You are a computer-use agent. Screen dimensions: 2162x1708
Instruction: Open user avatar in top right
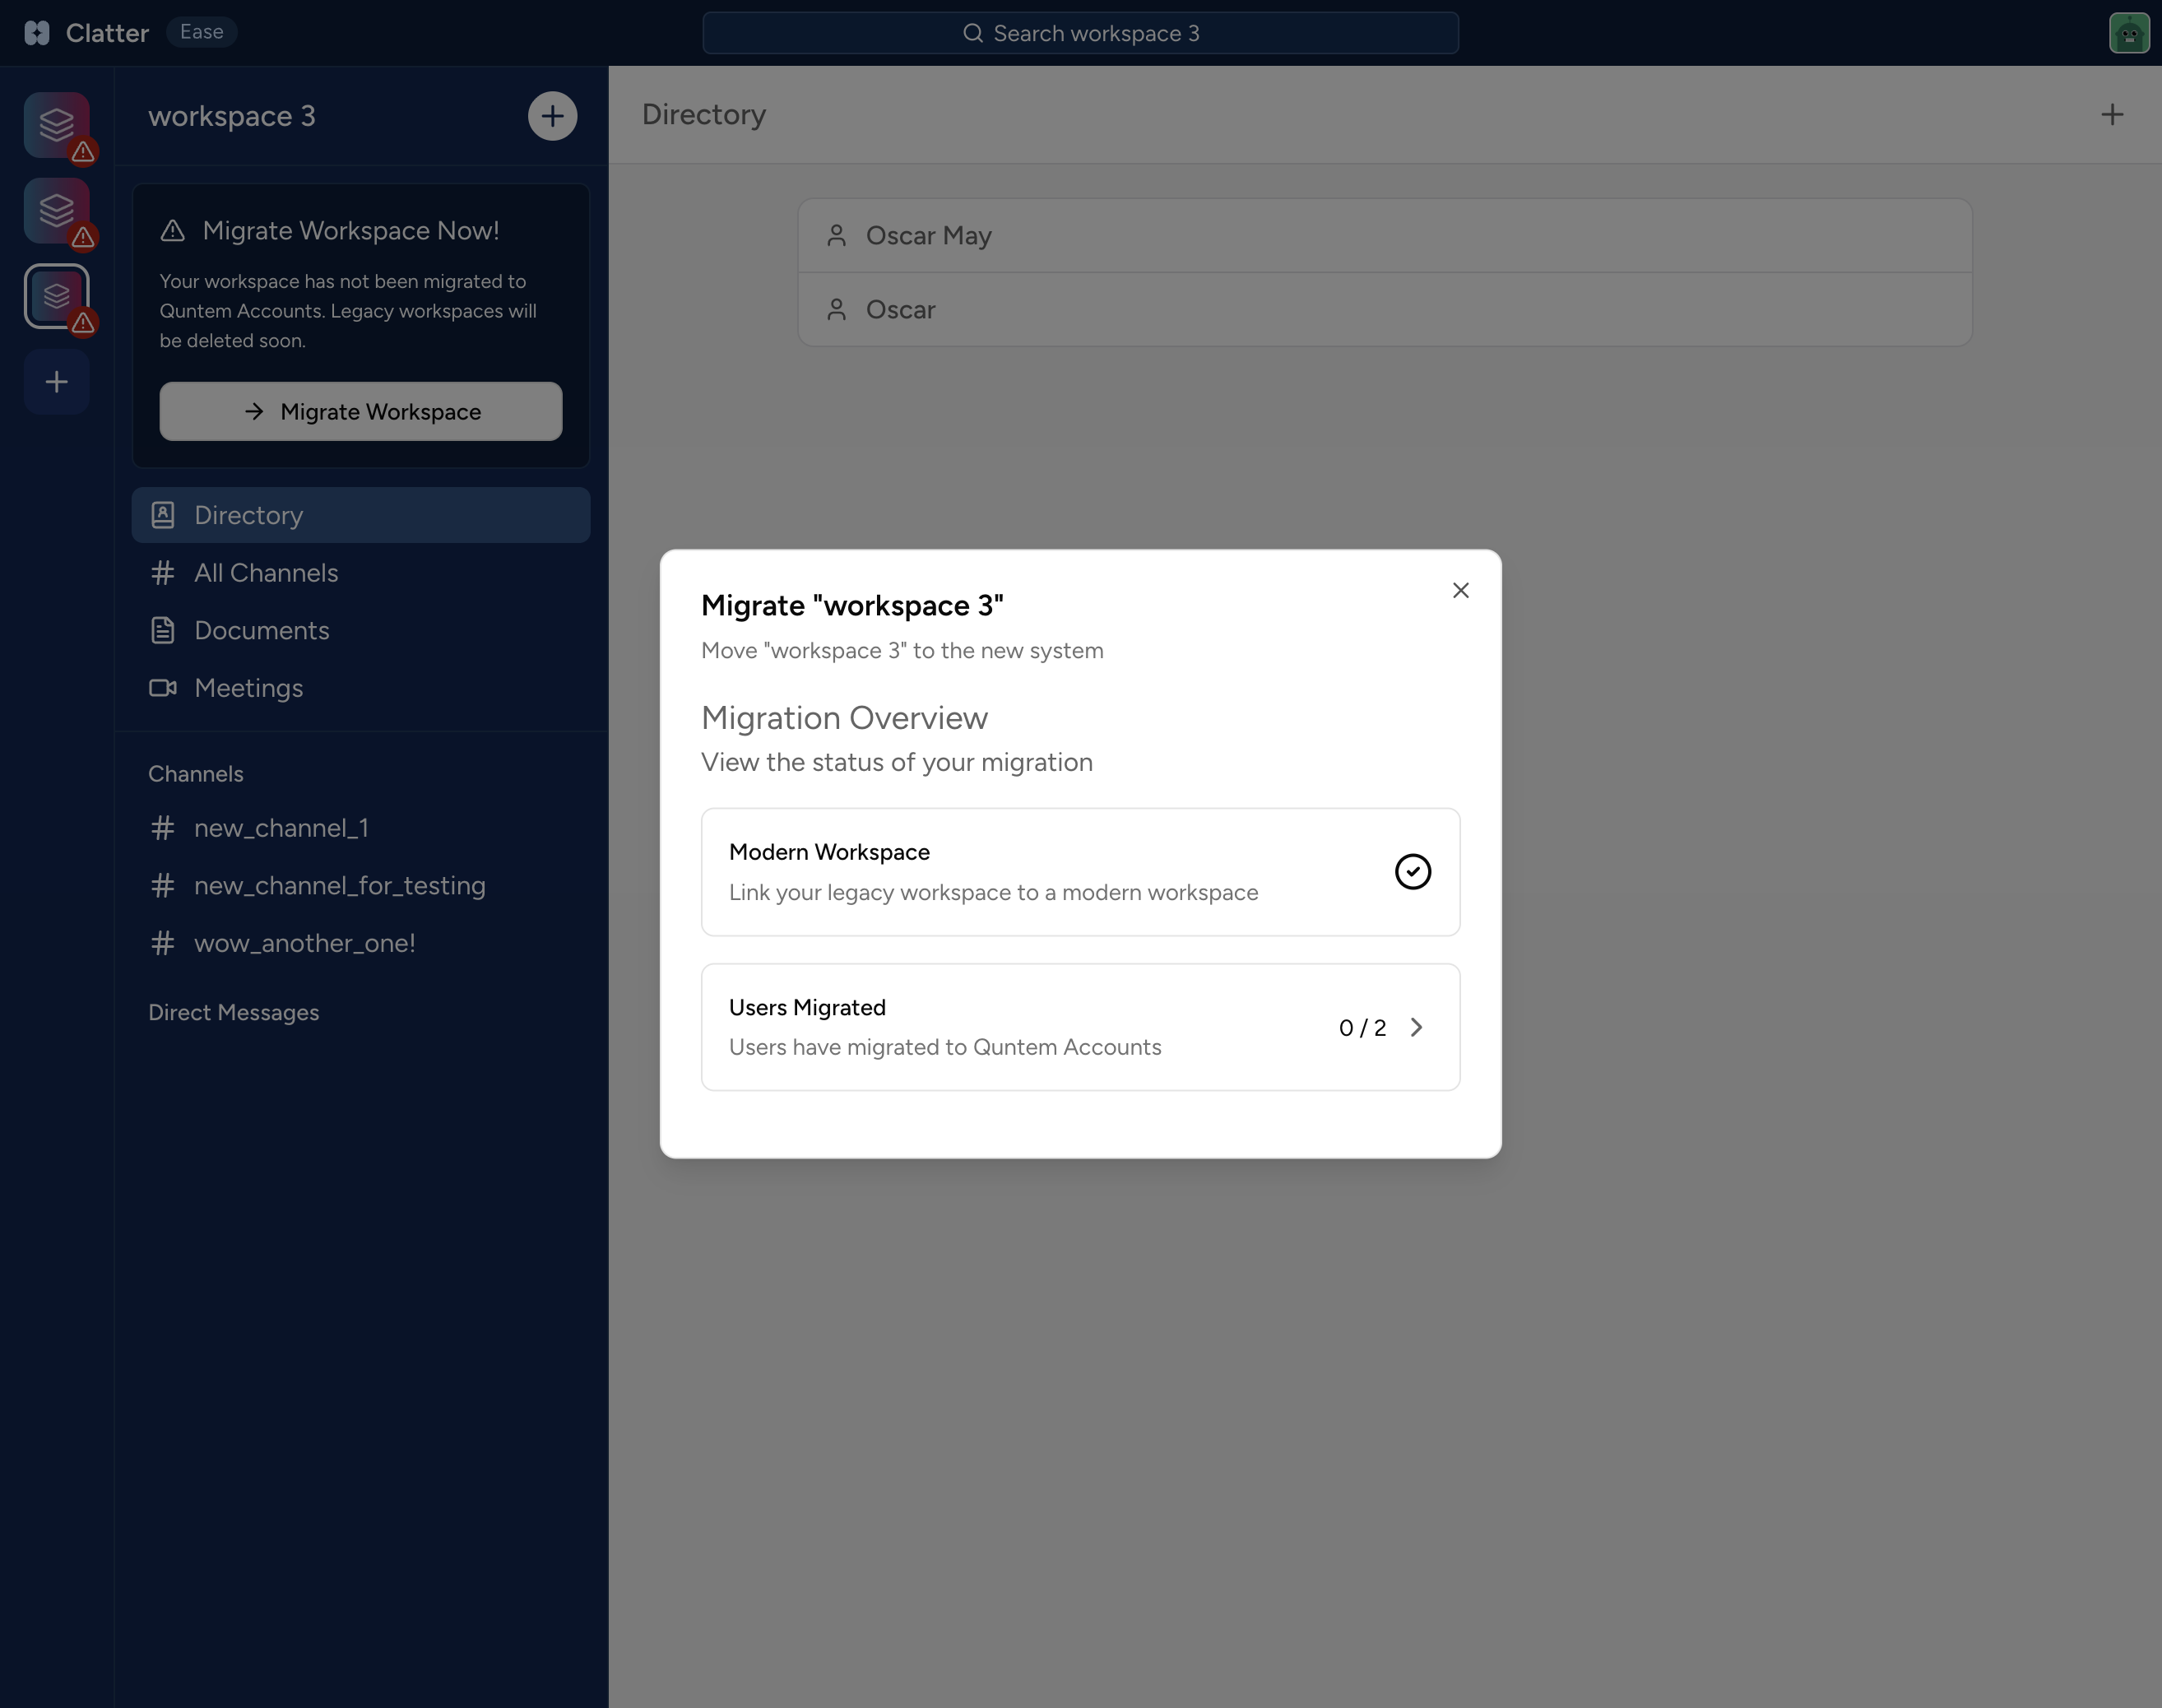pyautogui.click(x=2128, y=33)
